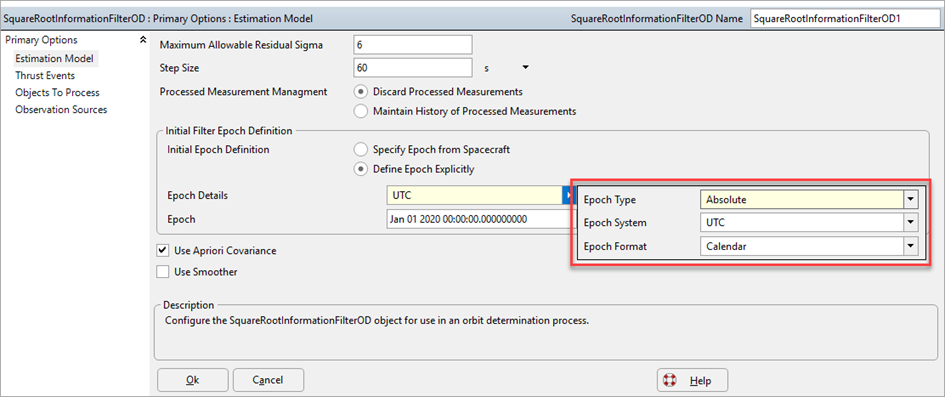This screenshot has width=945, height=397.
Task: Edit the Step Size value field
Action: (x=412, y=67)
